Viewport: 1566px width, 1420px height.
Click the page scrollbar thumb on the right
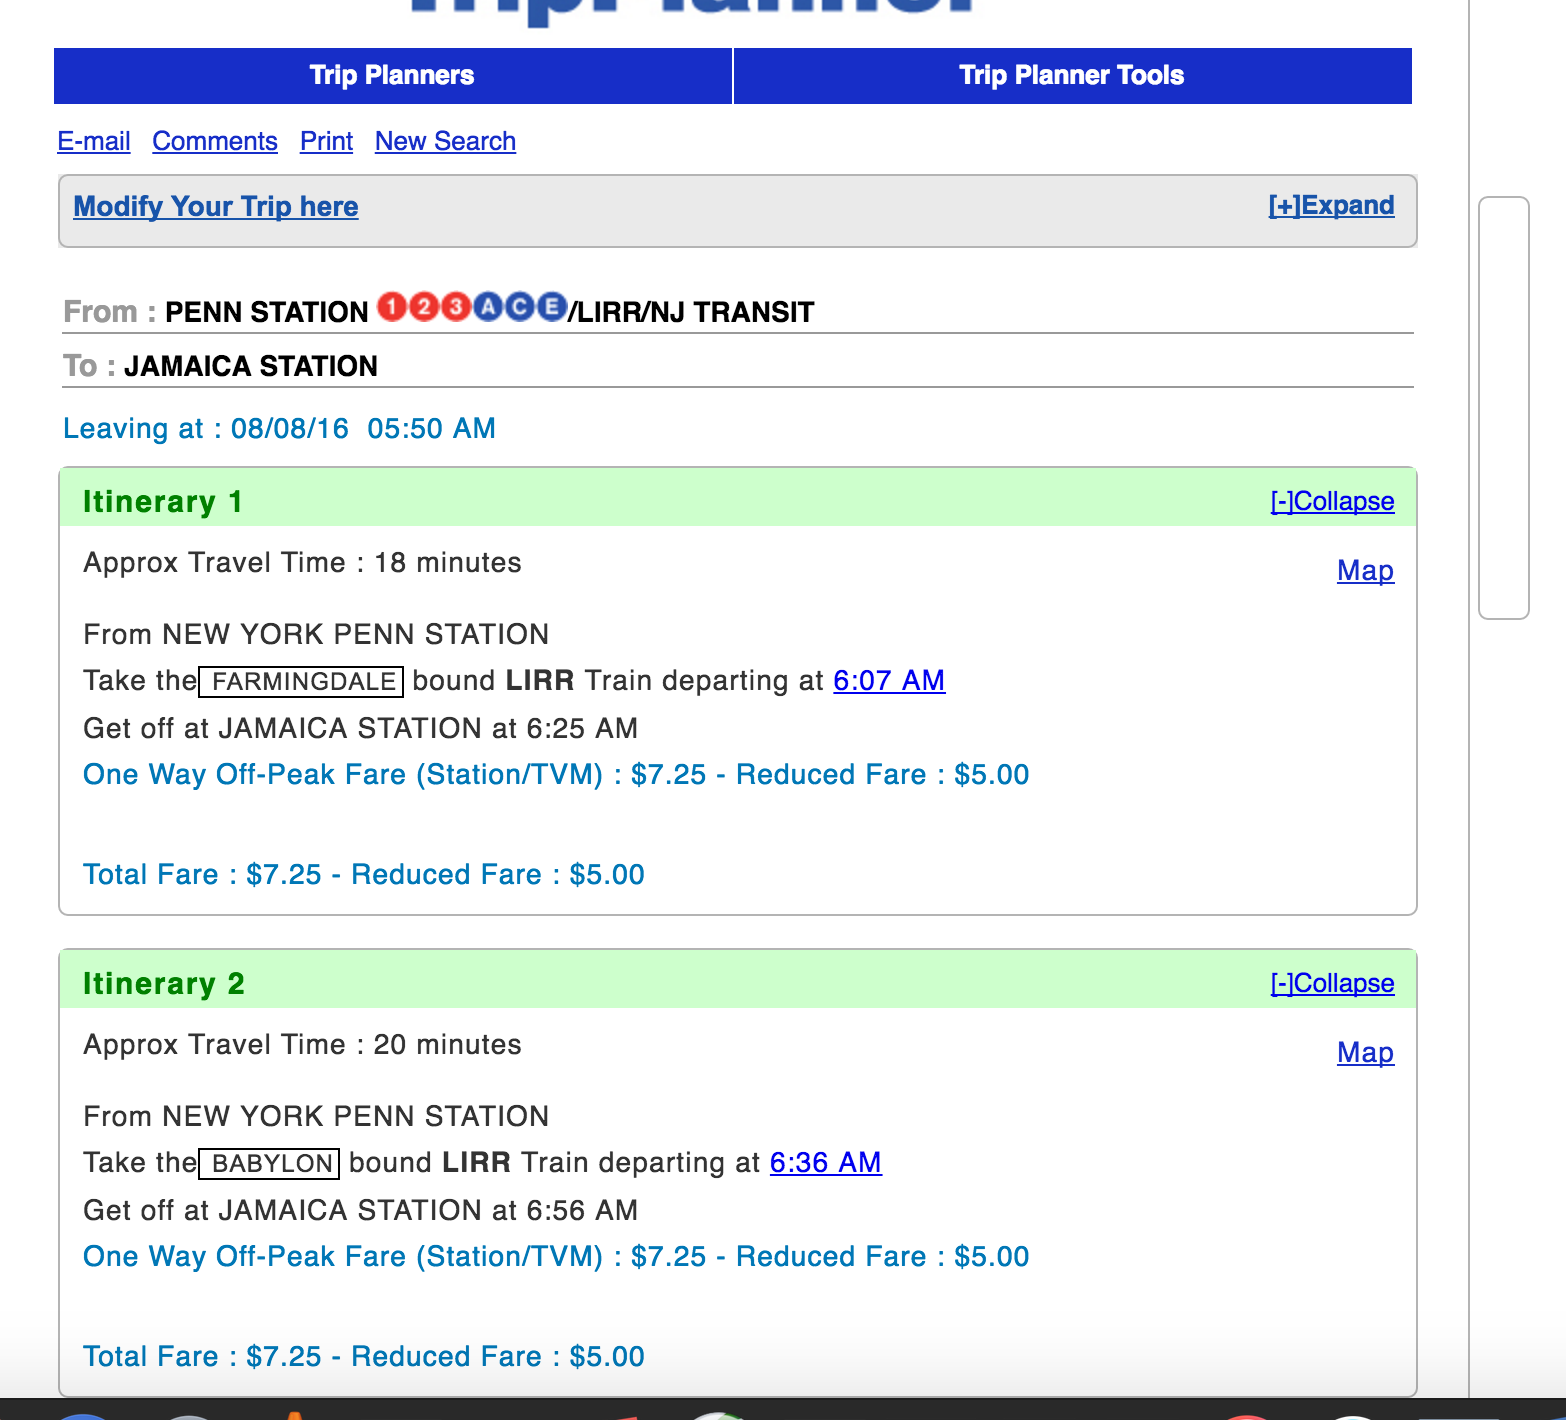click(x=1504, y=408)
